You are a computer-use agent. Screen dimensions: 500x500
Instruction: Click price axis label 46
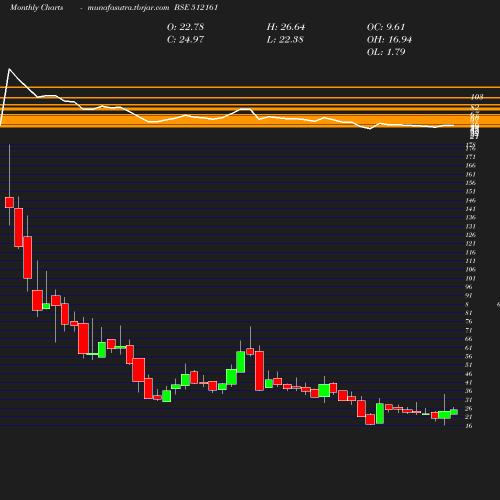click(469, 374)
